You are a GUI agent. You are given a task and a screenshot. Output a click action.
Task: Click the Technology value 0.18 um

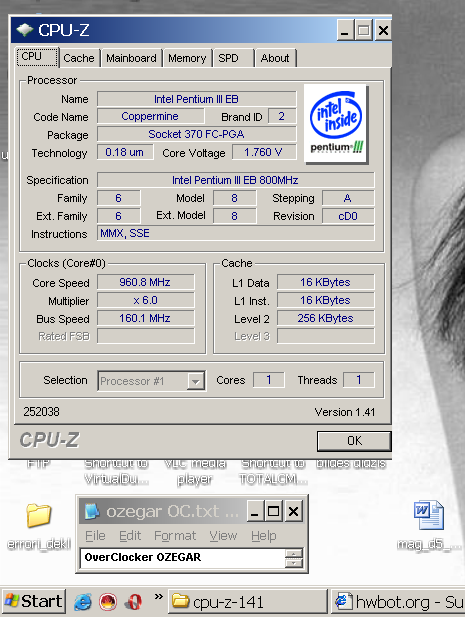point(125,152)
